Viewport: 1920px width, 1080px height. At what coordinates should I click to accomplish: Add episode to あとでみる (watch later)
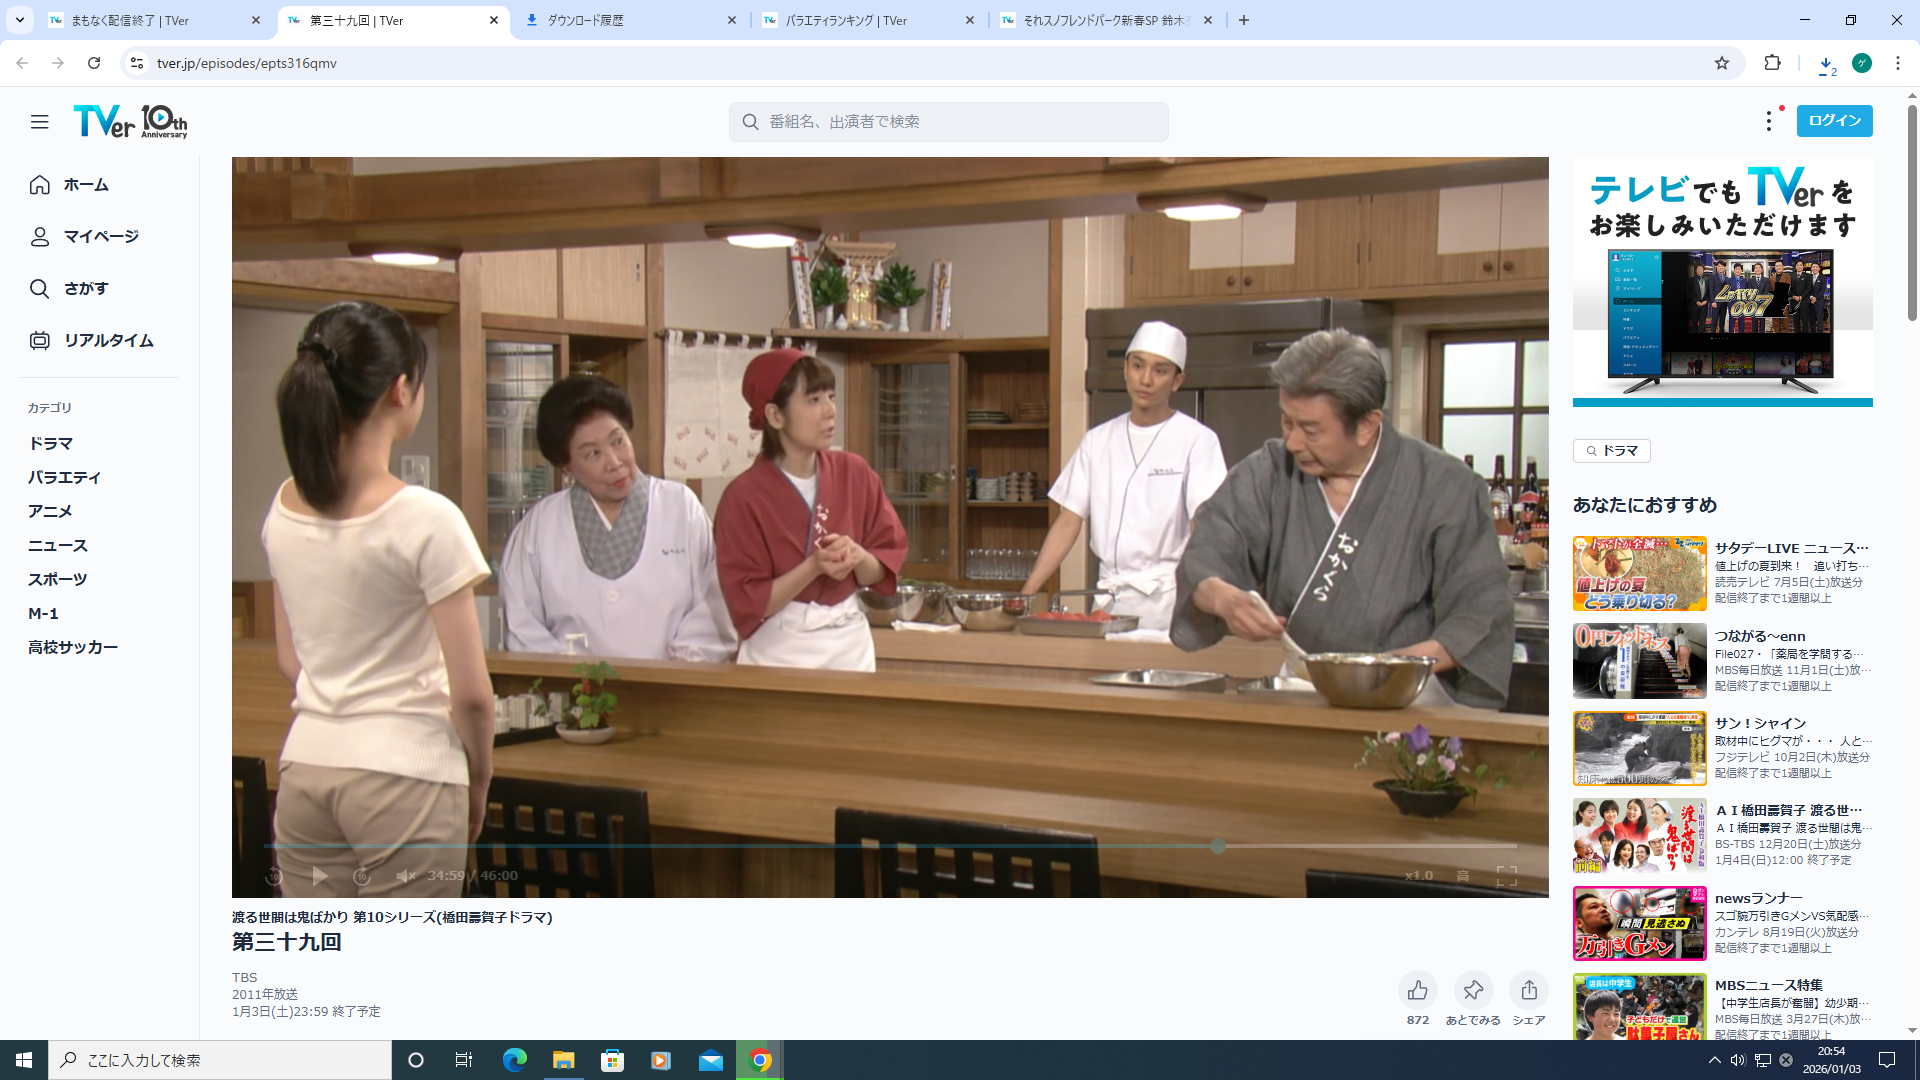[1472, 990]
